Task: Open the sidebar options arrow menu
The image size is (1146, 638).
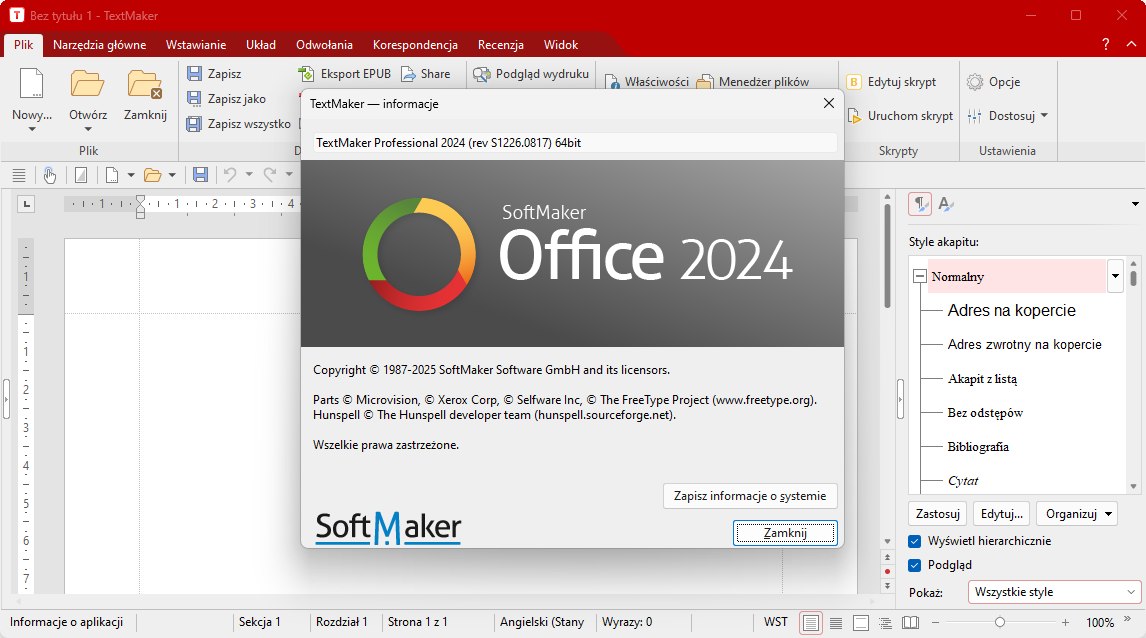Action: [1135, 204]
